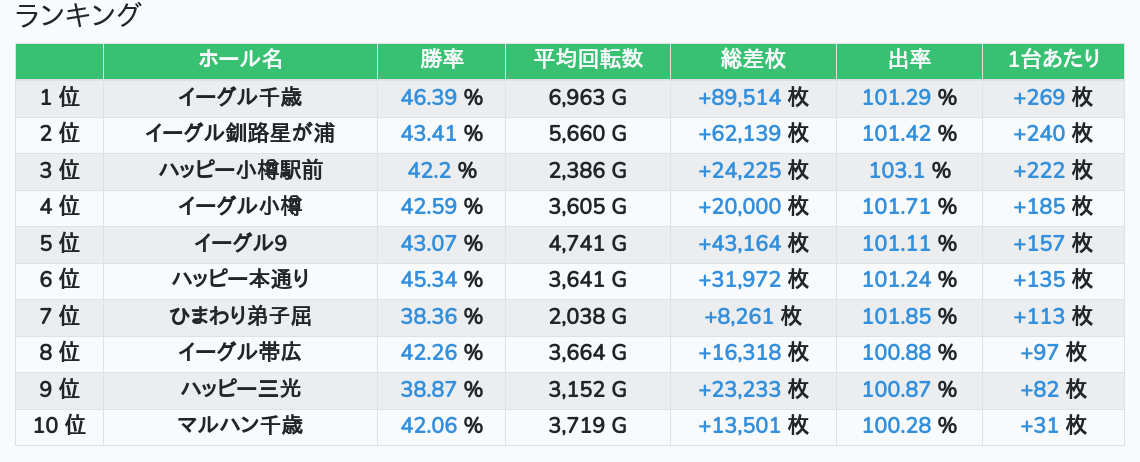The height and width of the screenshot is (462, 1140).
Task: Choose ハッピー本通り from the ranking
Action: coord(240,279)
